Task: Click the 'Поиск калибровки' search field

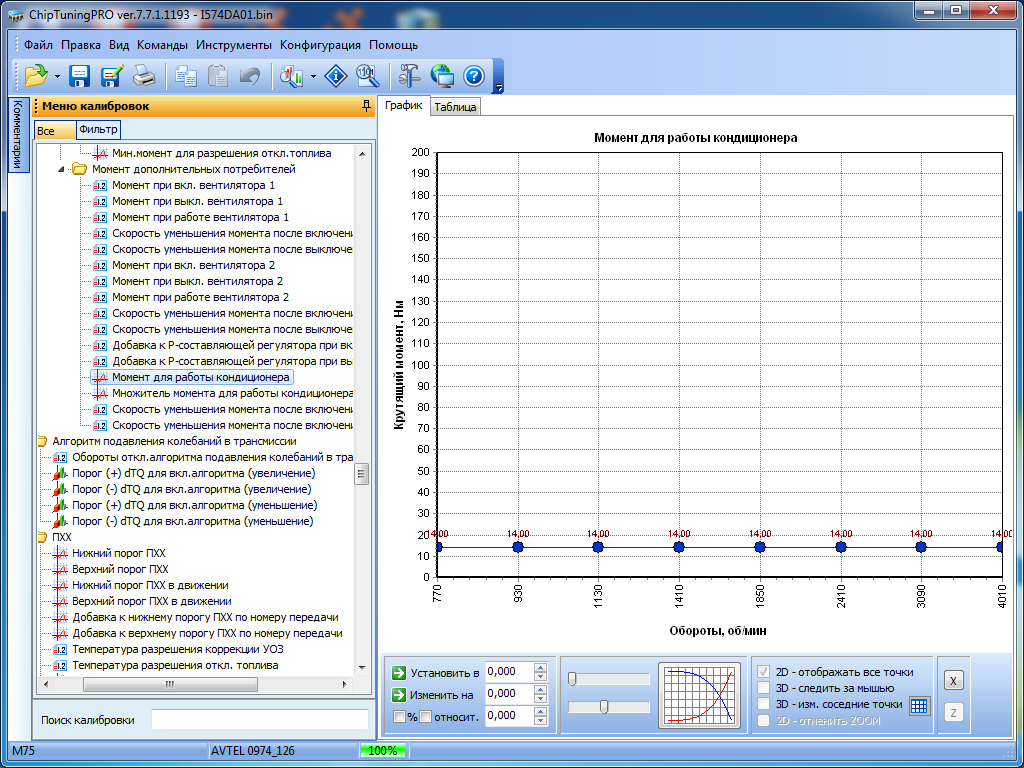Action: (x=259, y=720)
